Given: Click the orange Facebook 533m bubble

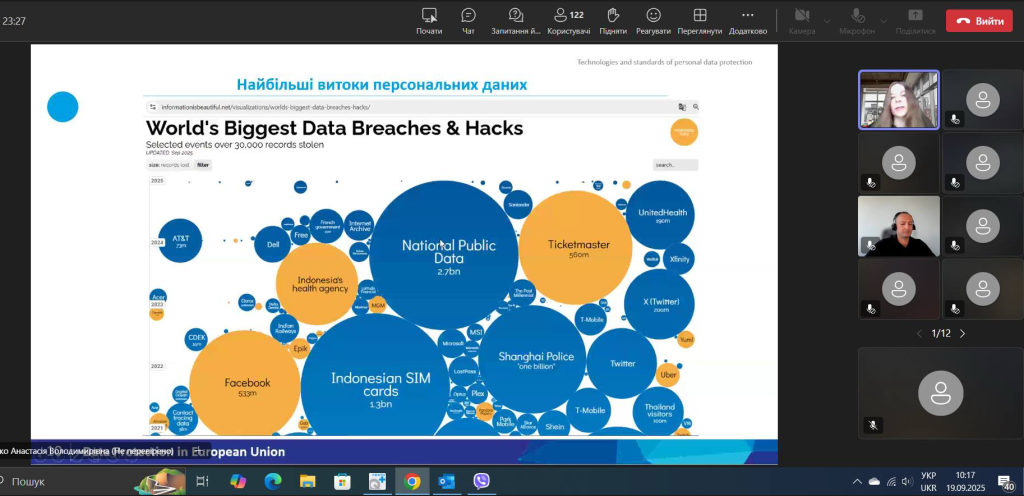Looking at the screenshot, I should [x=245, y=385].
